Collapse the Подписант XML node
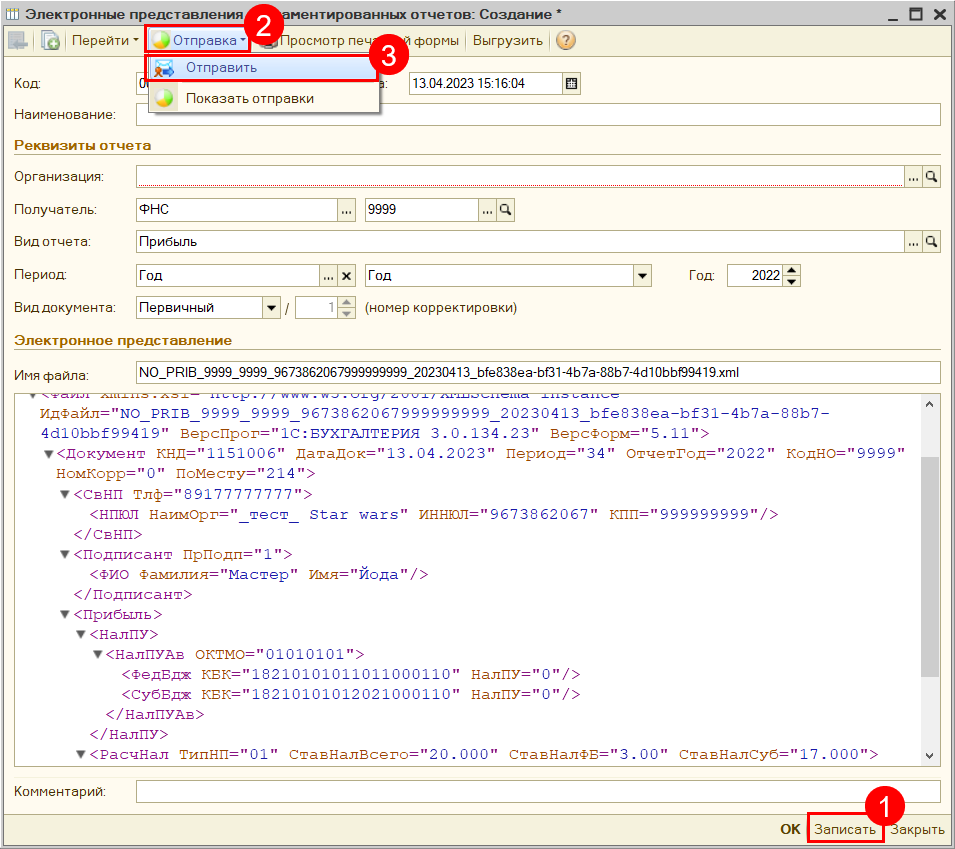The height and width of the screenshot is (849, 955). [x=64, y=554]
